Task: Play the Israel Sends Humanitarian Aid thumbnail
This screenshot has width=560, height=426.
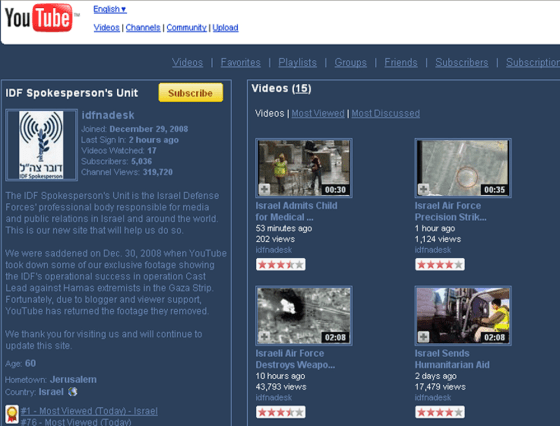Action: tap(463, 316)
